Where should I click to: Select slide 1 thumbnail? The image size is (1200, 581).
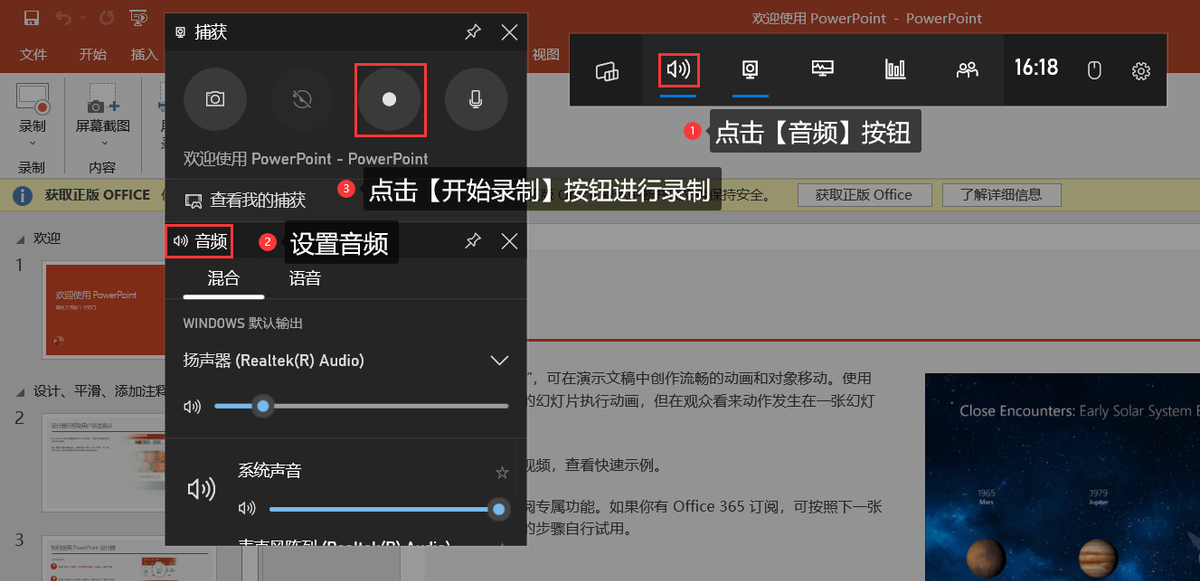click(x=103, y=310)
